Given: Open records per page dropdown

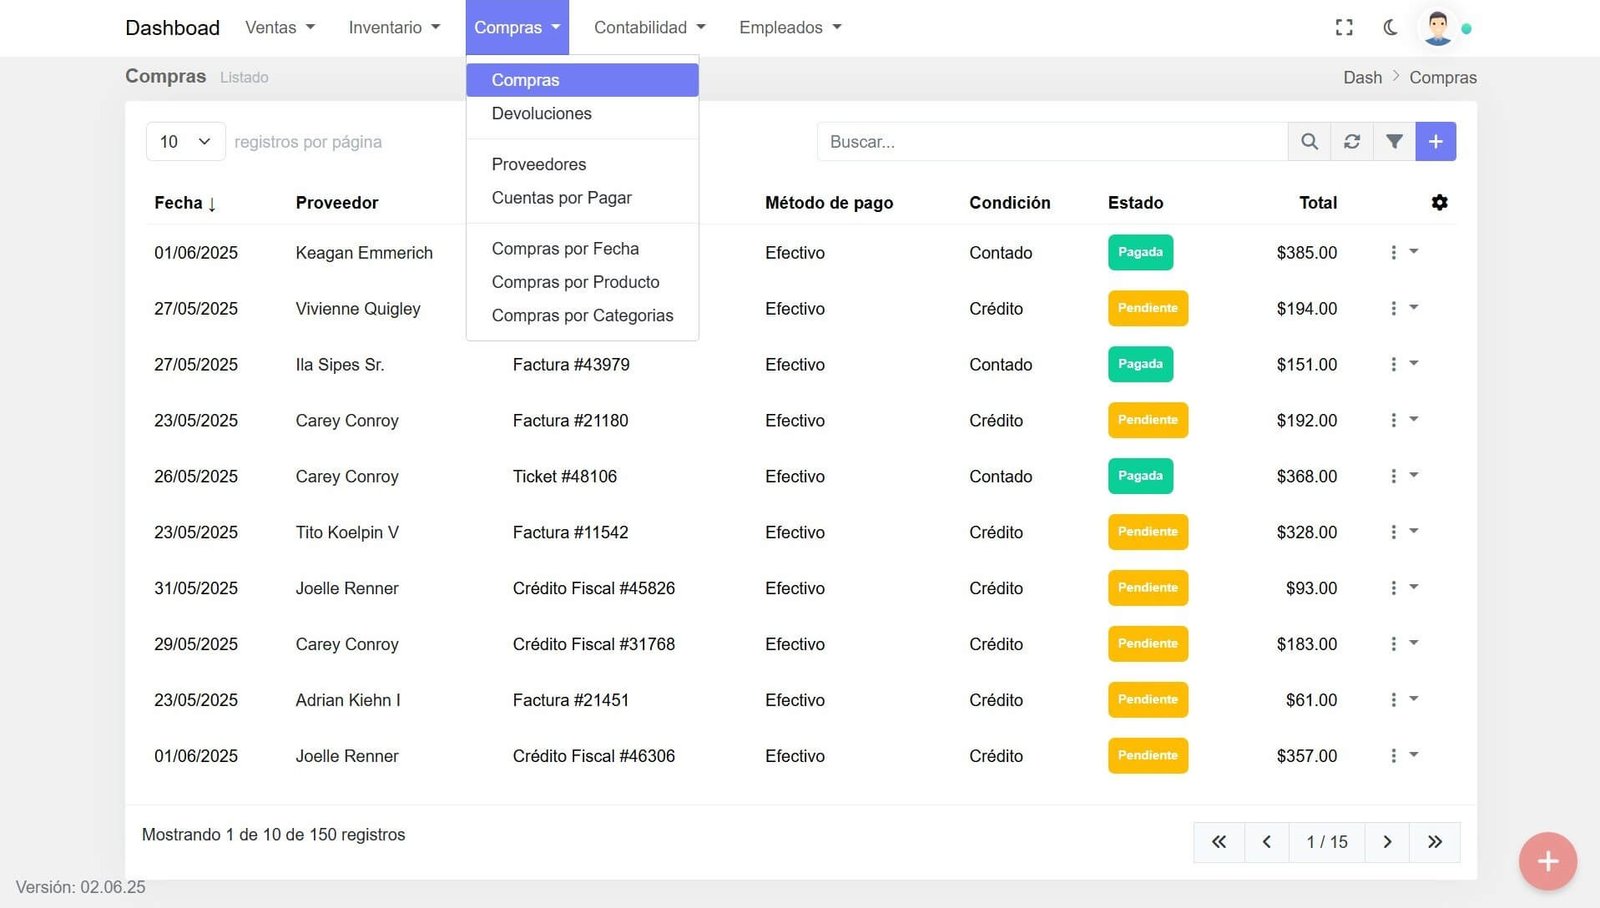Looking at the screenshot, I should coord(185,142).
